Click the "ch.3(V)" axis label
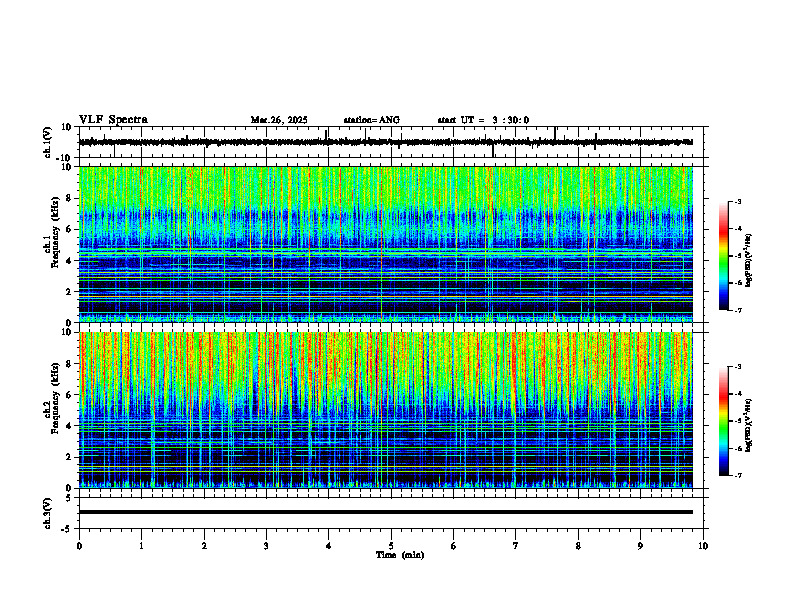Image resolution: width=792 pixels, height=612 pixels. click(48, 513)
